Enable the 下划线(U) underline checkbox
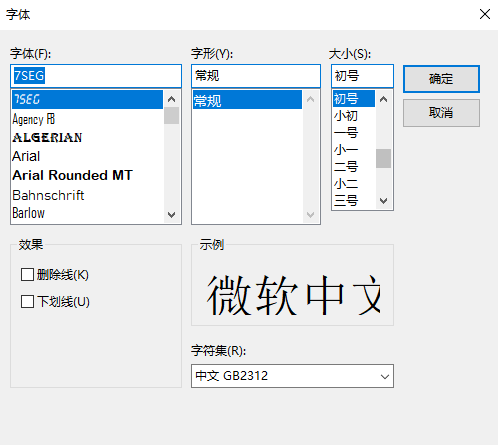Viewport: 498px width, 445px height. point(27,302)
